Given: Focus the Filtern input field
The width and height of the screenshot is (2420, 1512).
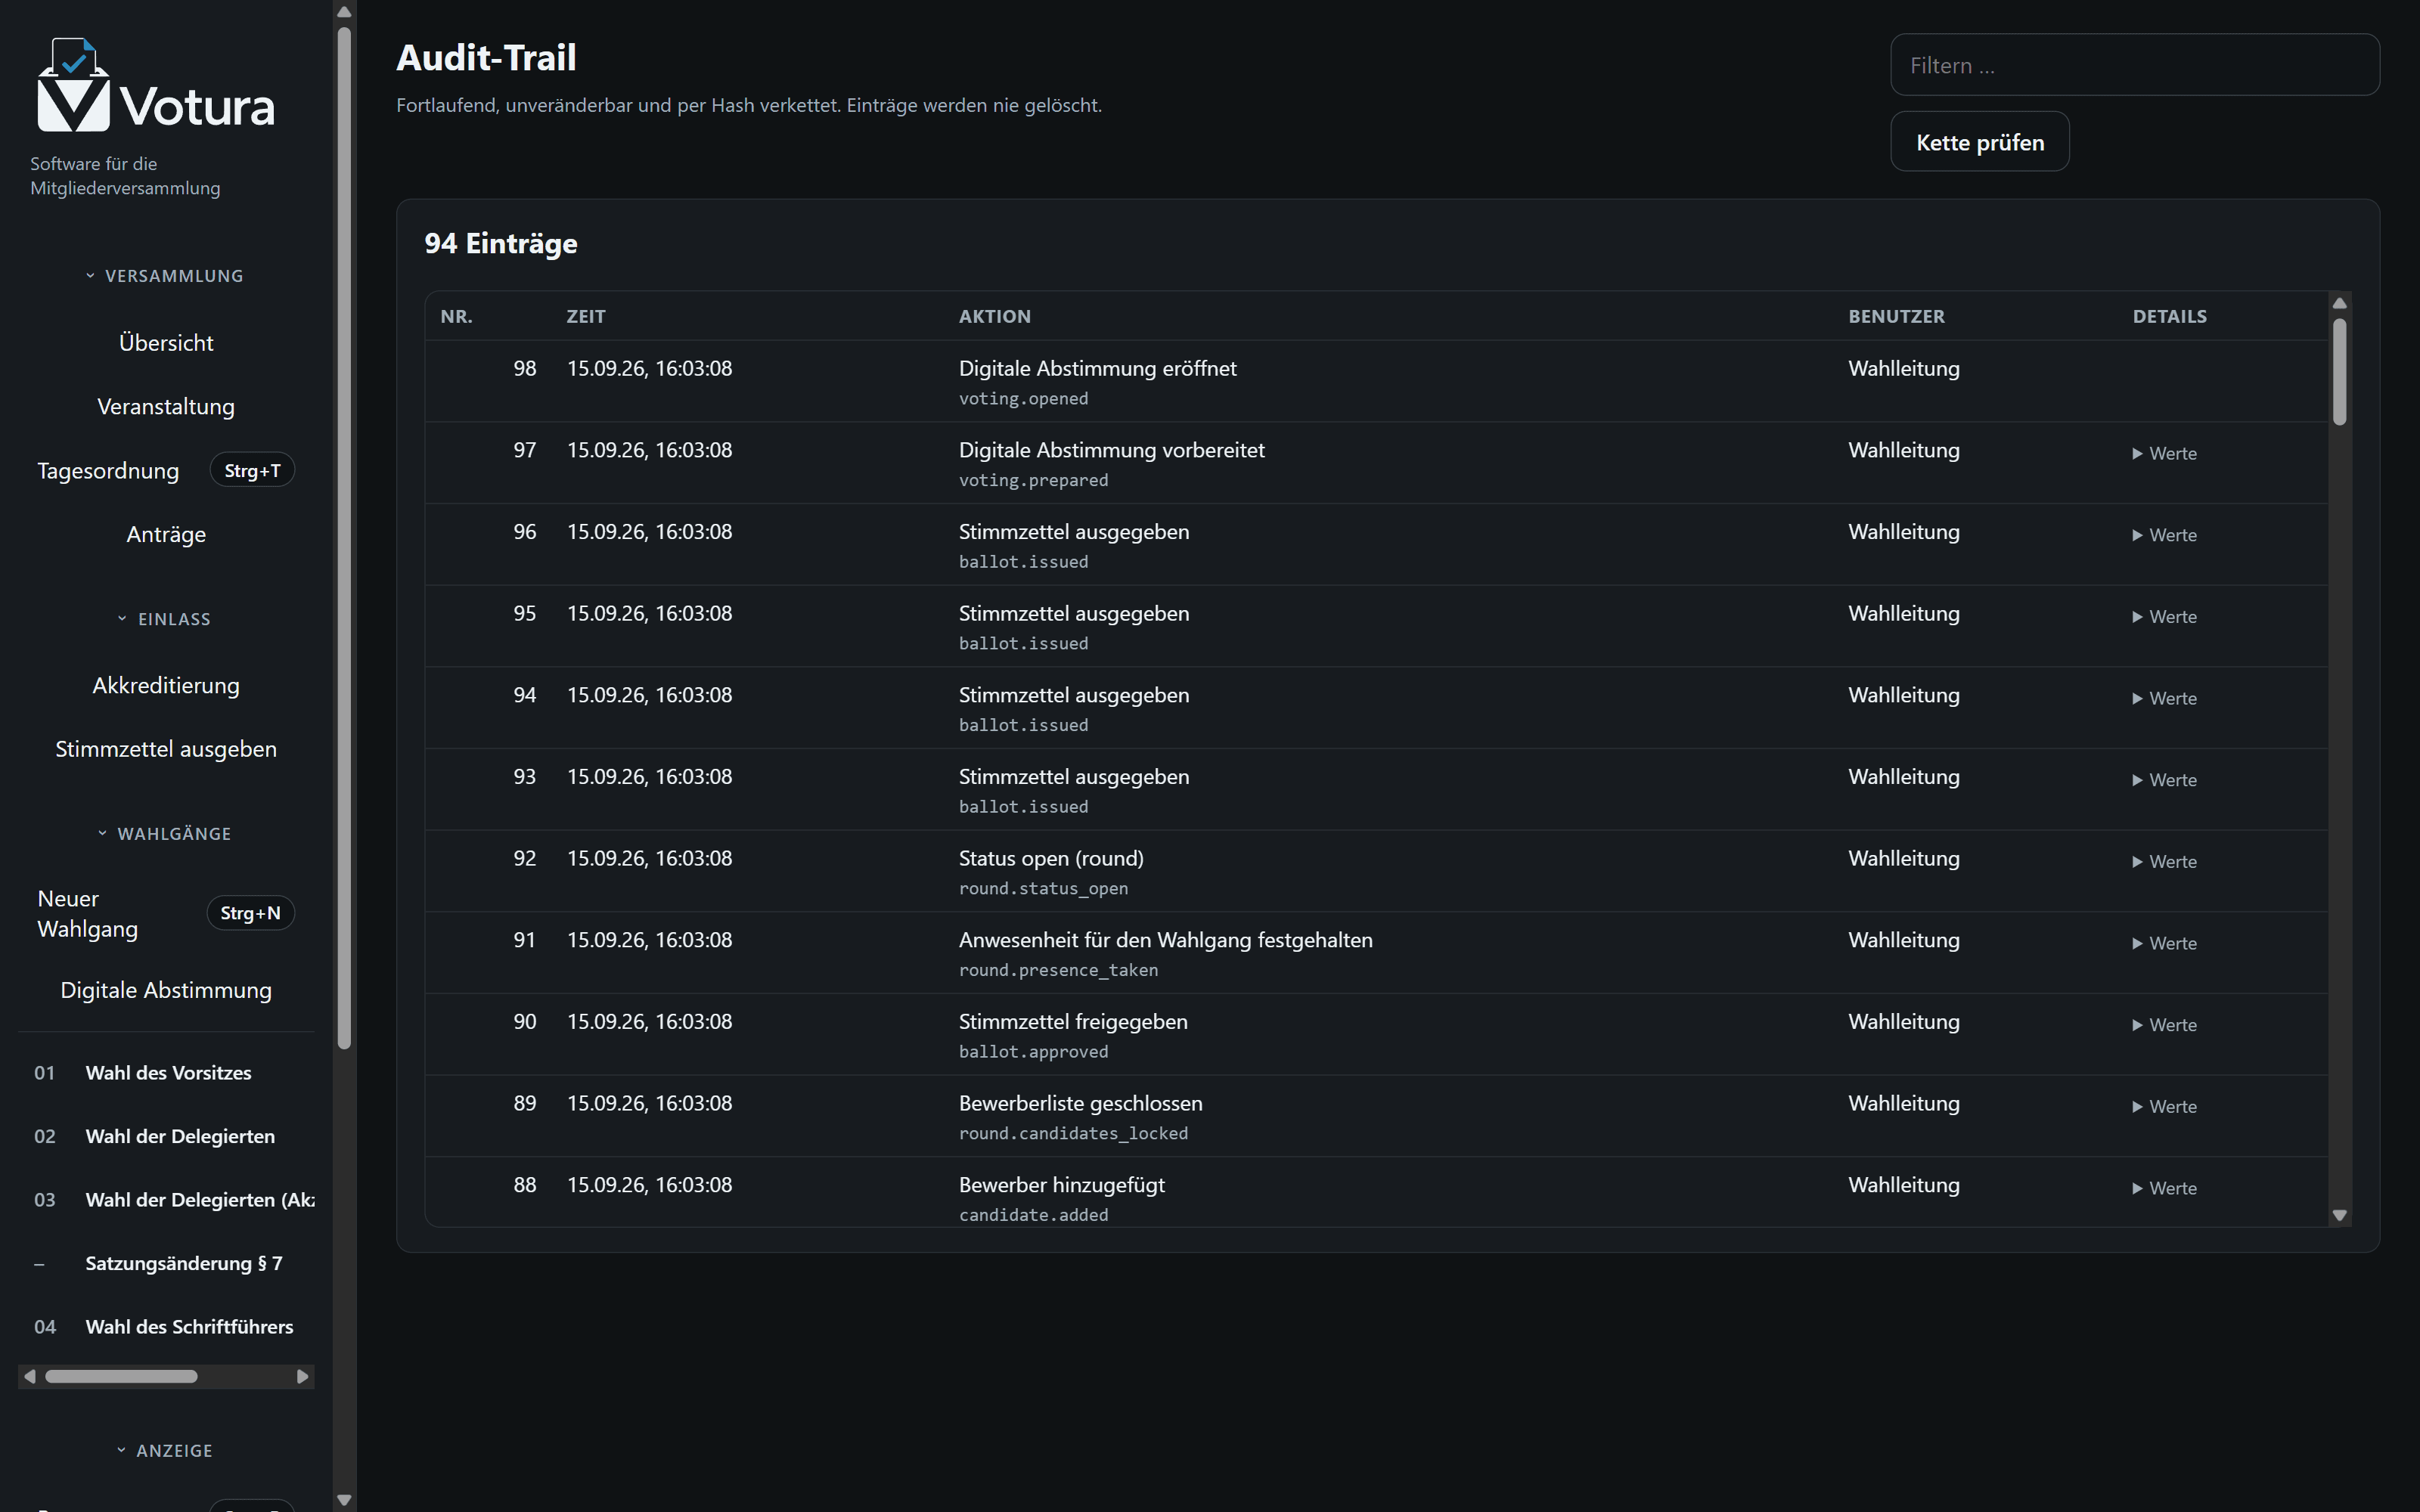Looking at the screenshot, I should click(2134, 65).
